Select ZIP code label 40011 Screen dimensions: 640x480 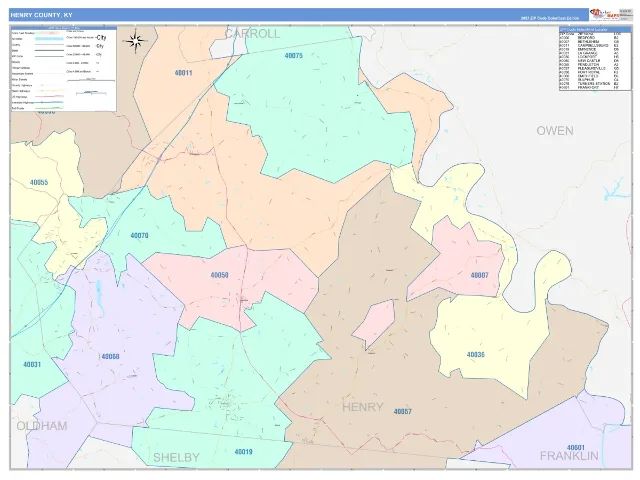tap(183, 73)
